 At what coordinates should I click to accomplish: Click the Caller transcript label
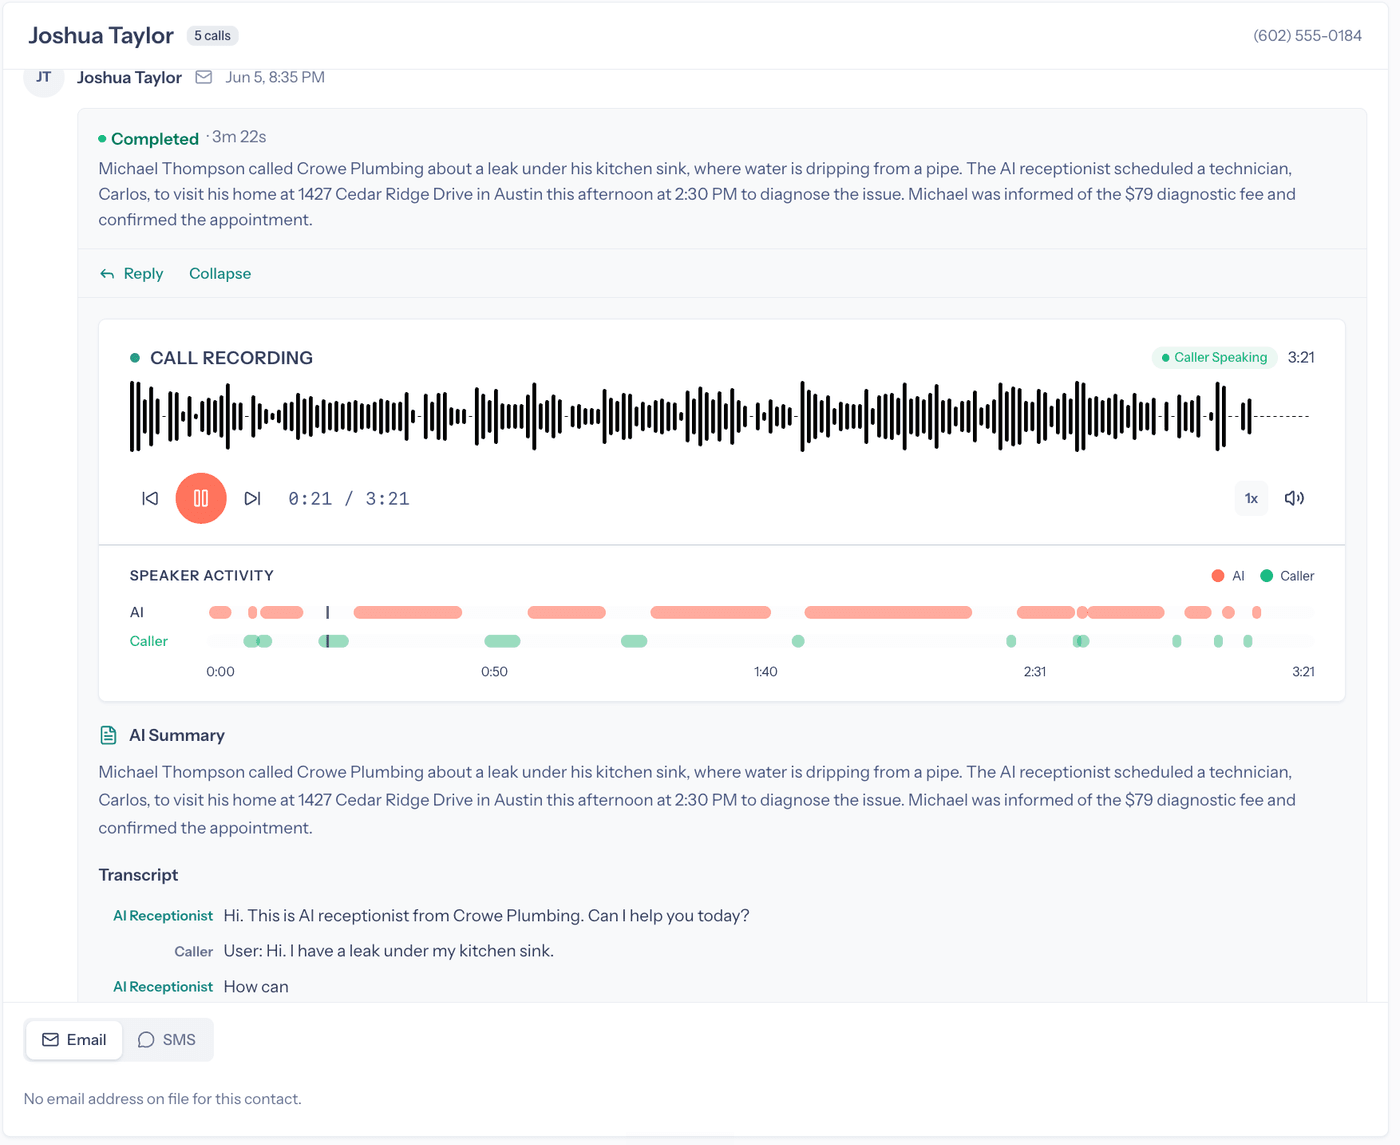point(193,952)
